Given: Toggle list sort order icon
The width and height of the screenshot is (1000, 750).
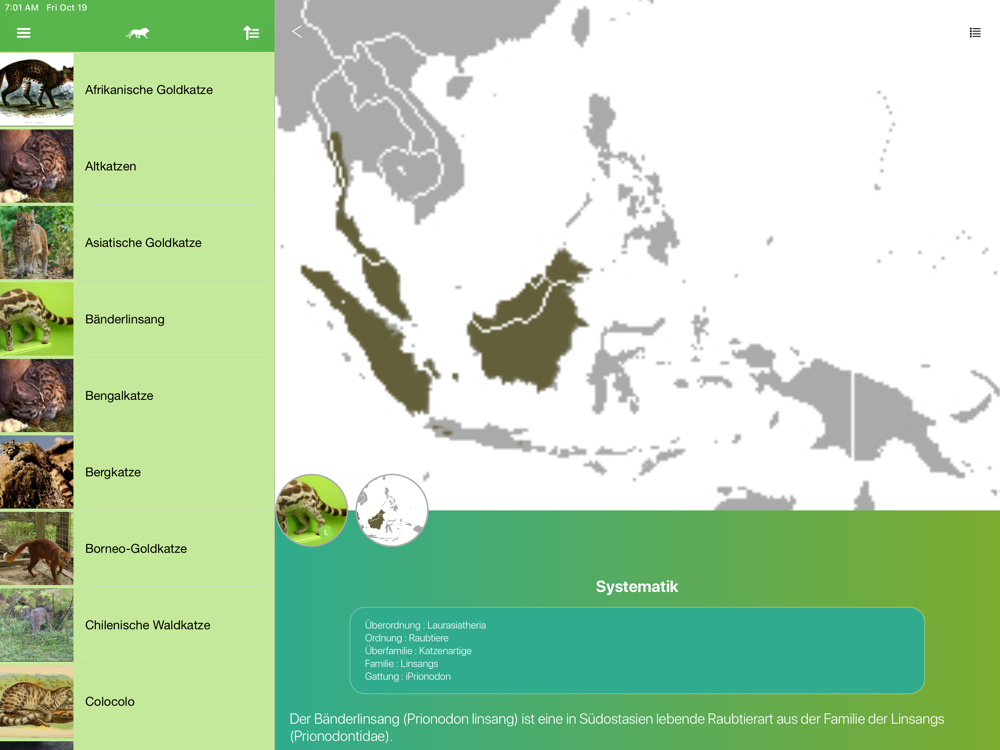Looking at the screenshot, I should coord(251,33).
